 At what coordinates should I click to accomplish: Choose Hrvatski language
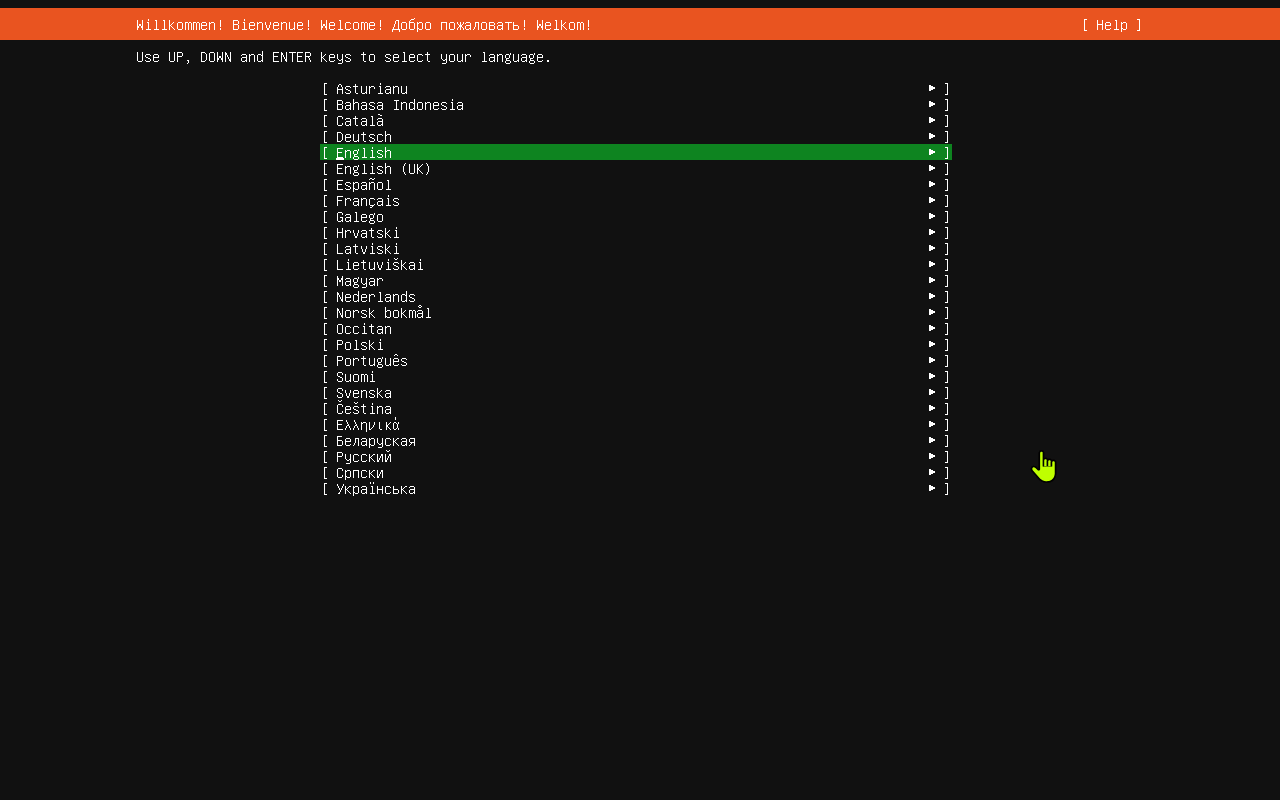[x=636, y=232]
